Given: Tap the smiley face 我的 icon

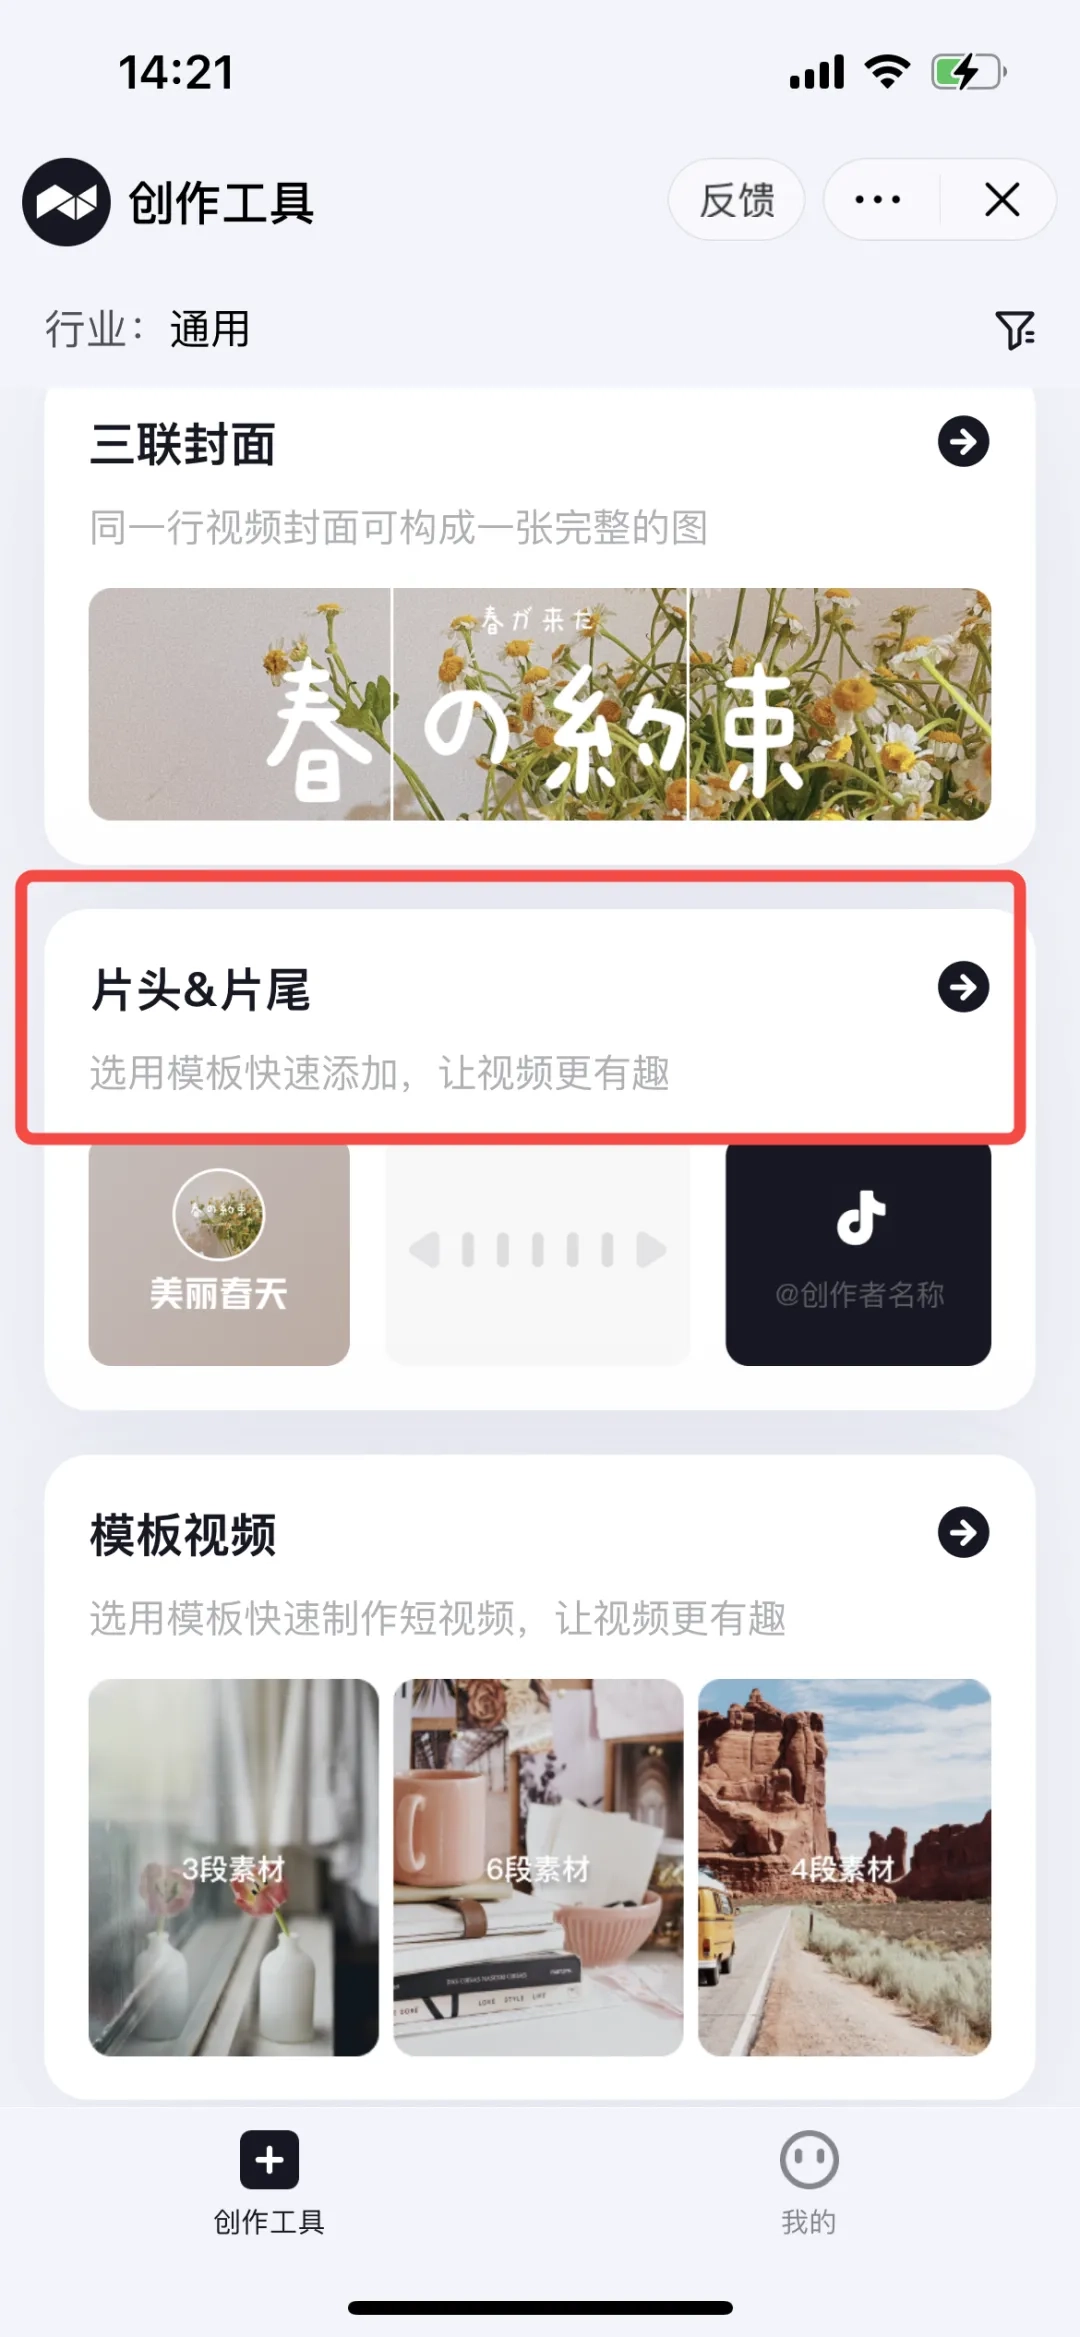Looking at the screenshot, I should [809, 2159].
